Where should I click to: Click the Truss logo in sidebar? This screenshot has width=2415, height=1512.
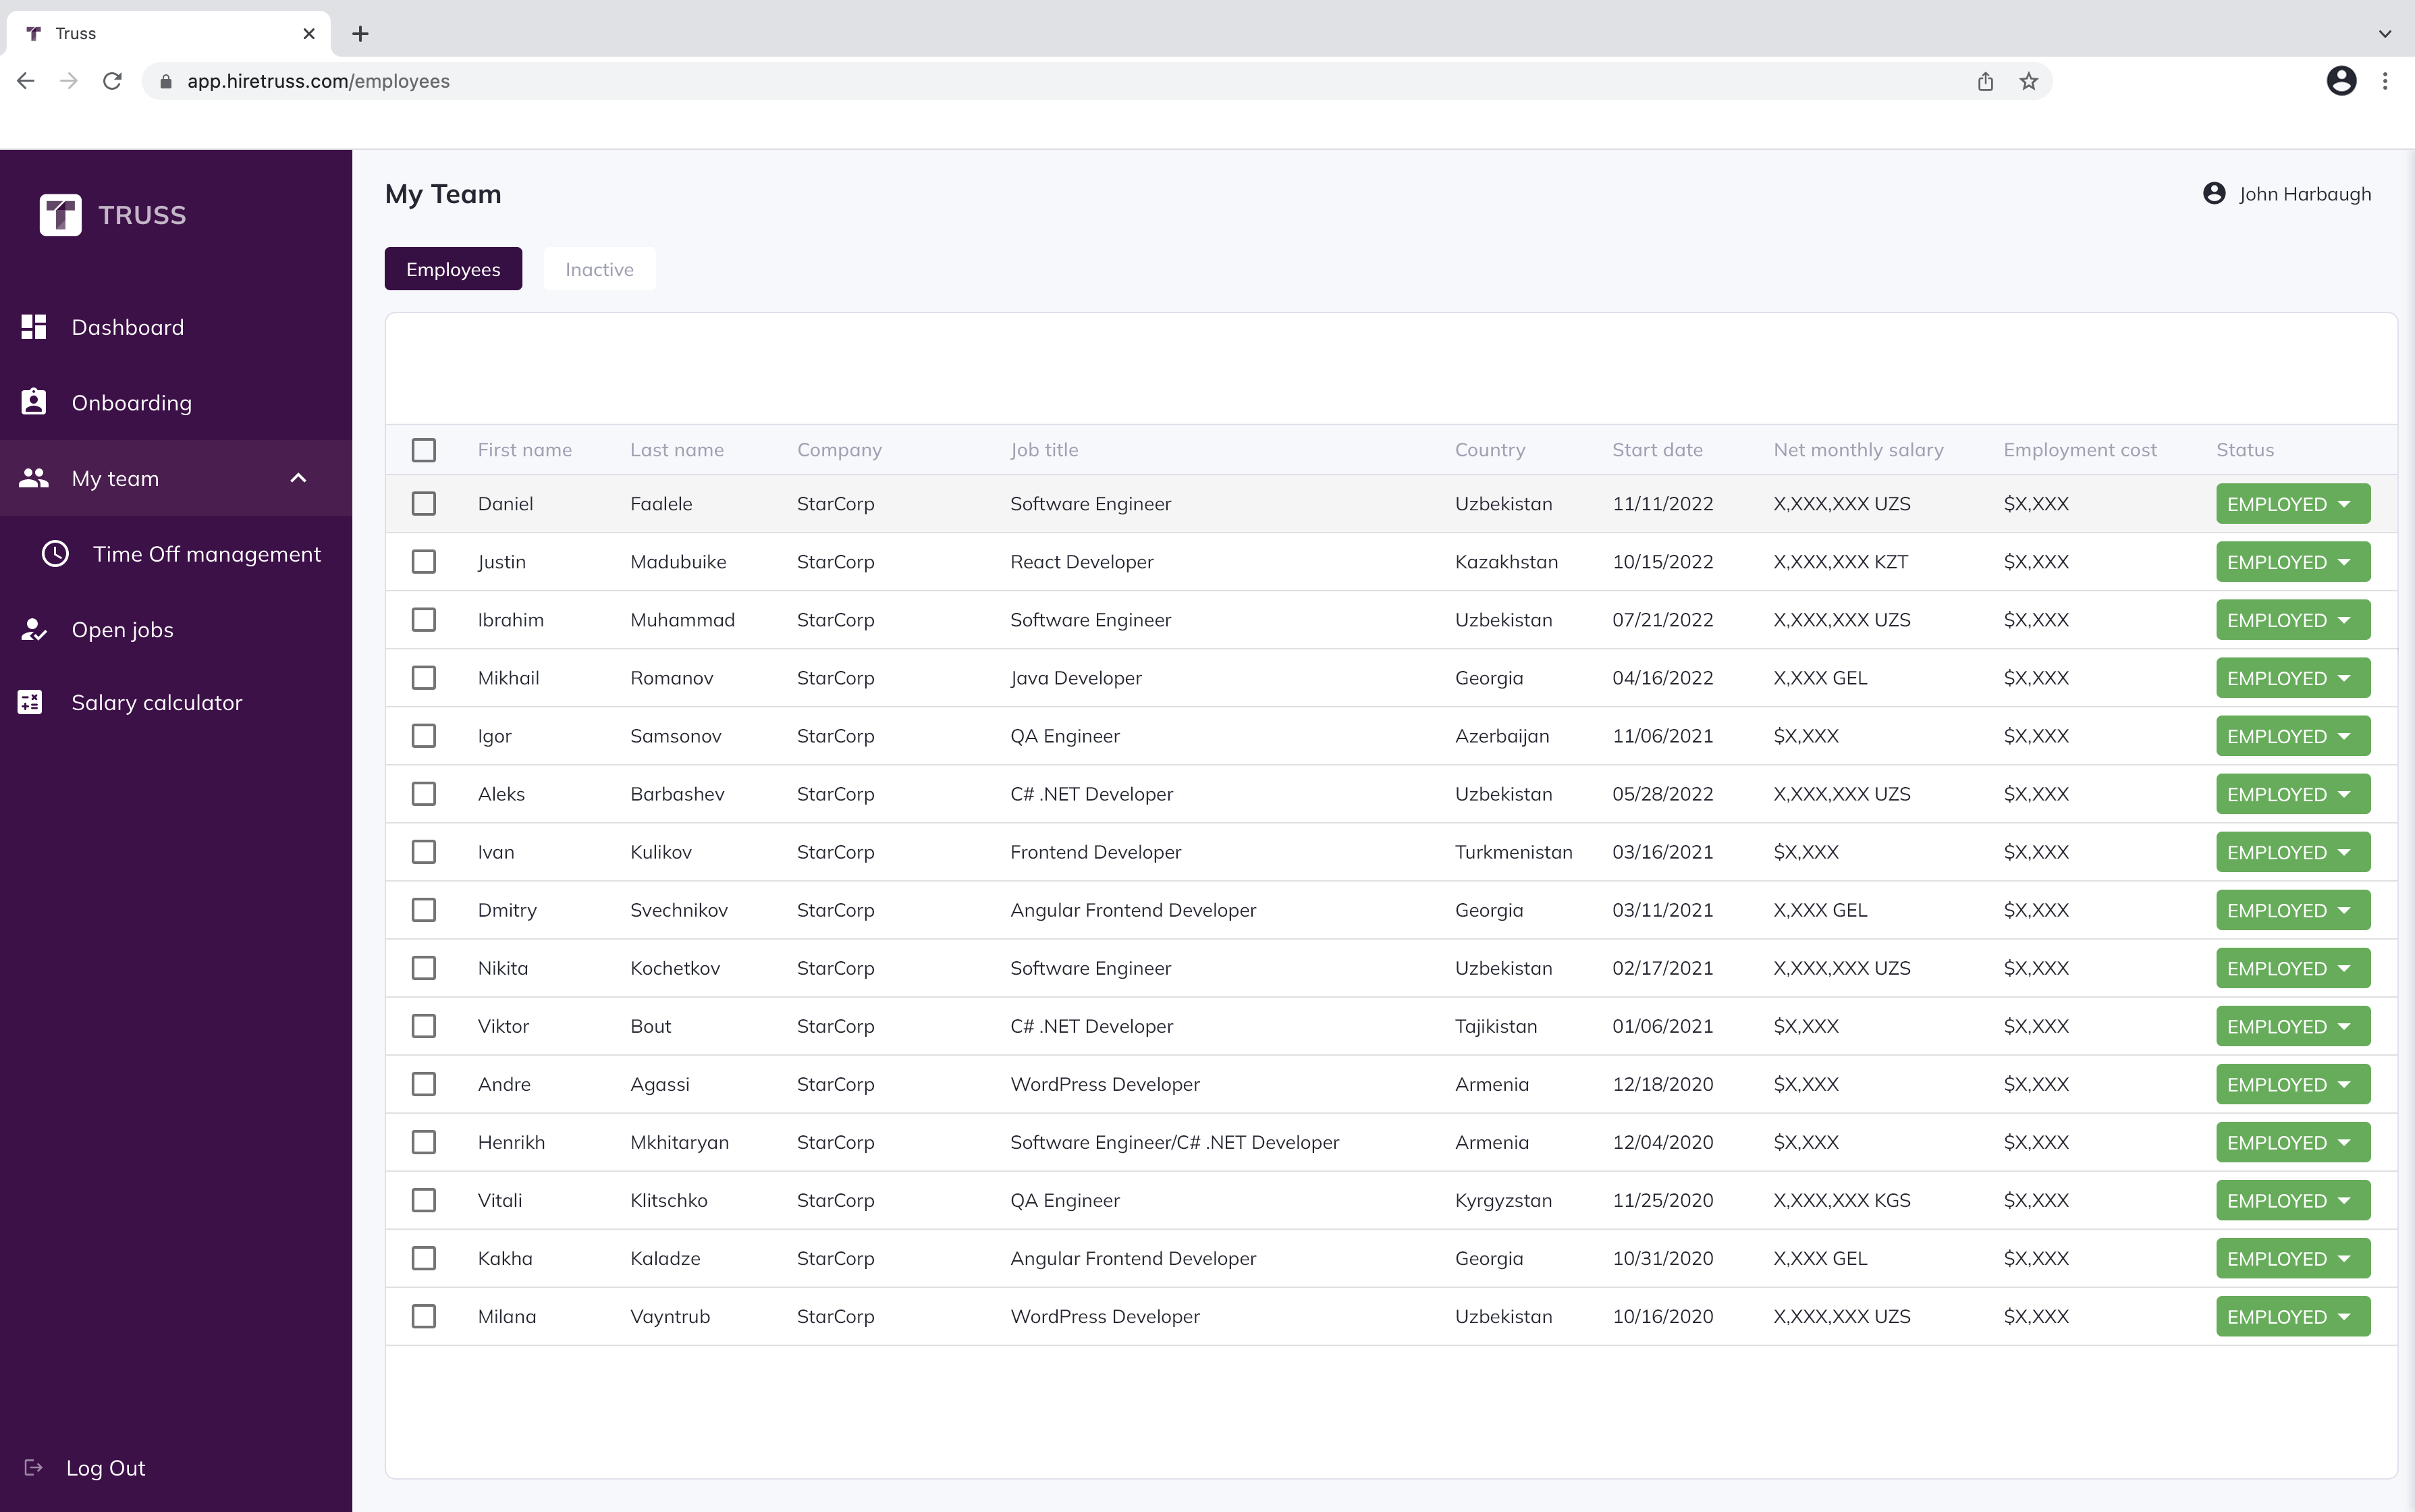[61, 215]
